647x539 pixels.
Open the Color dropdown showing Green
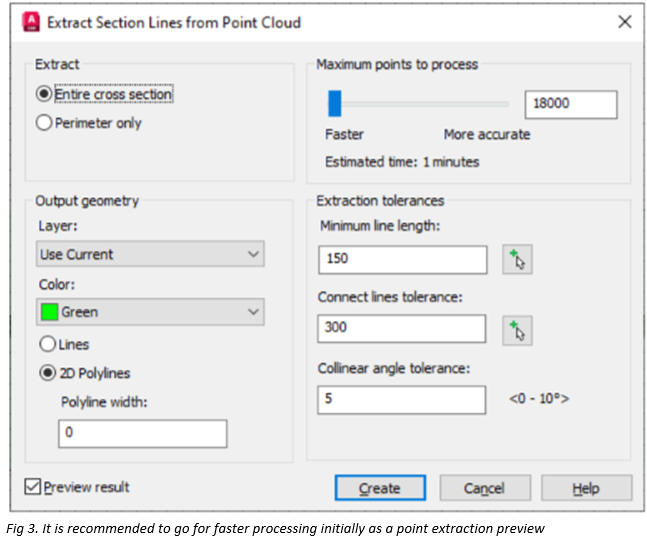click(150, 312)
